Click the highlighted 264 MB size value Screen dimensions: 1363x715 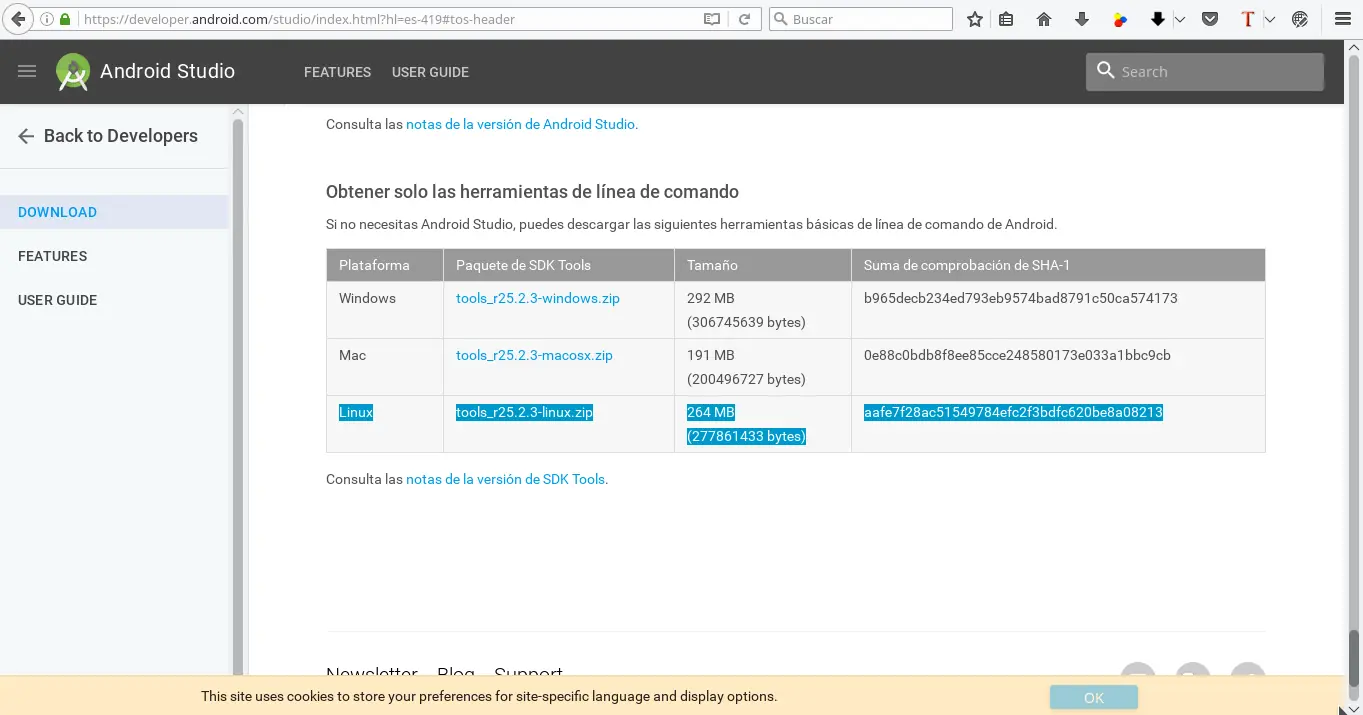(711, 412)
